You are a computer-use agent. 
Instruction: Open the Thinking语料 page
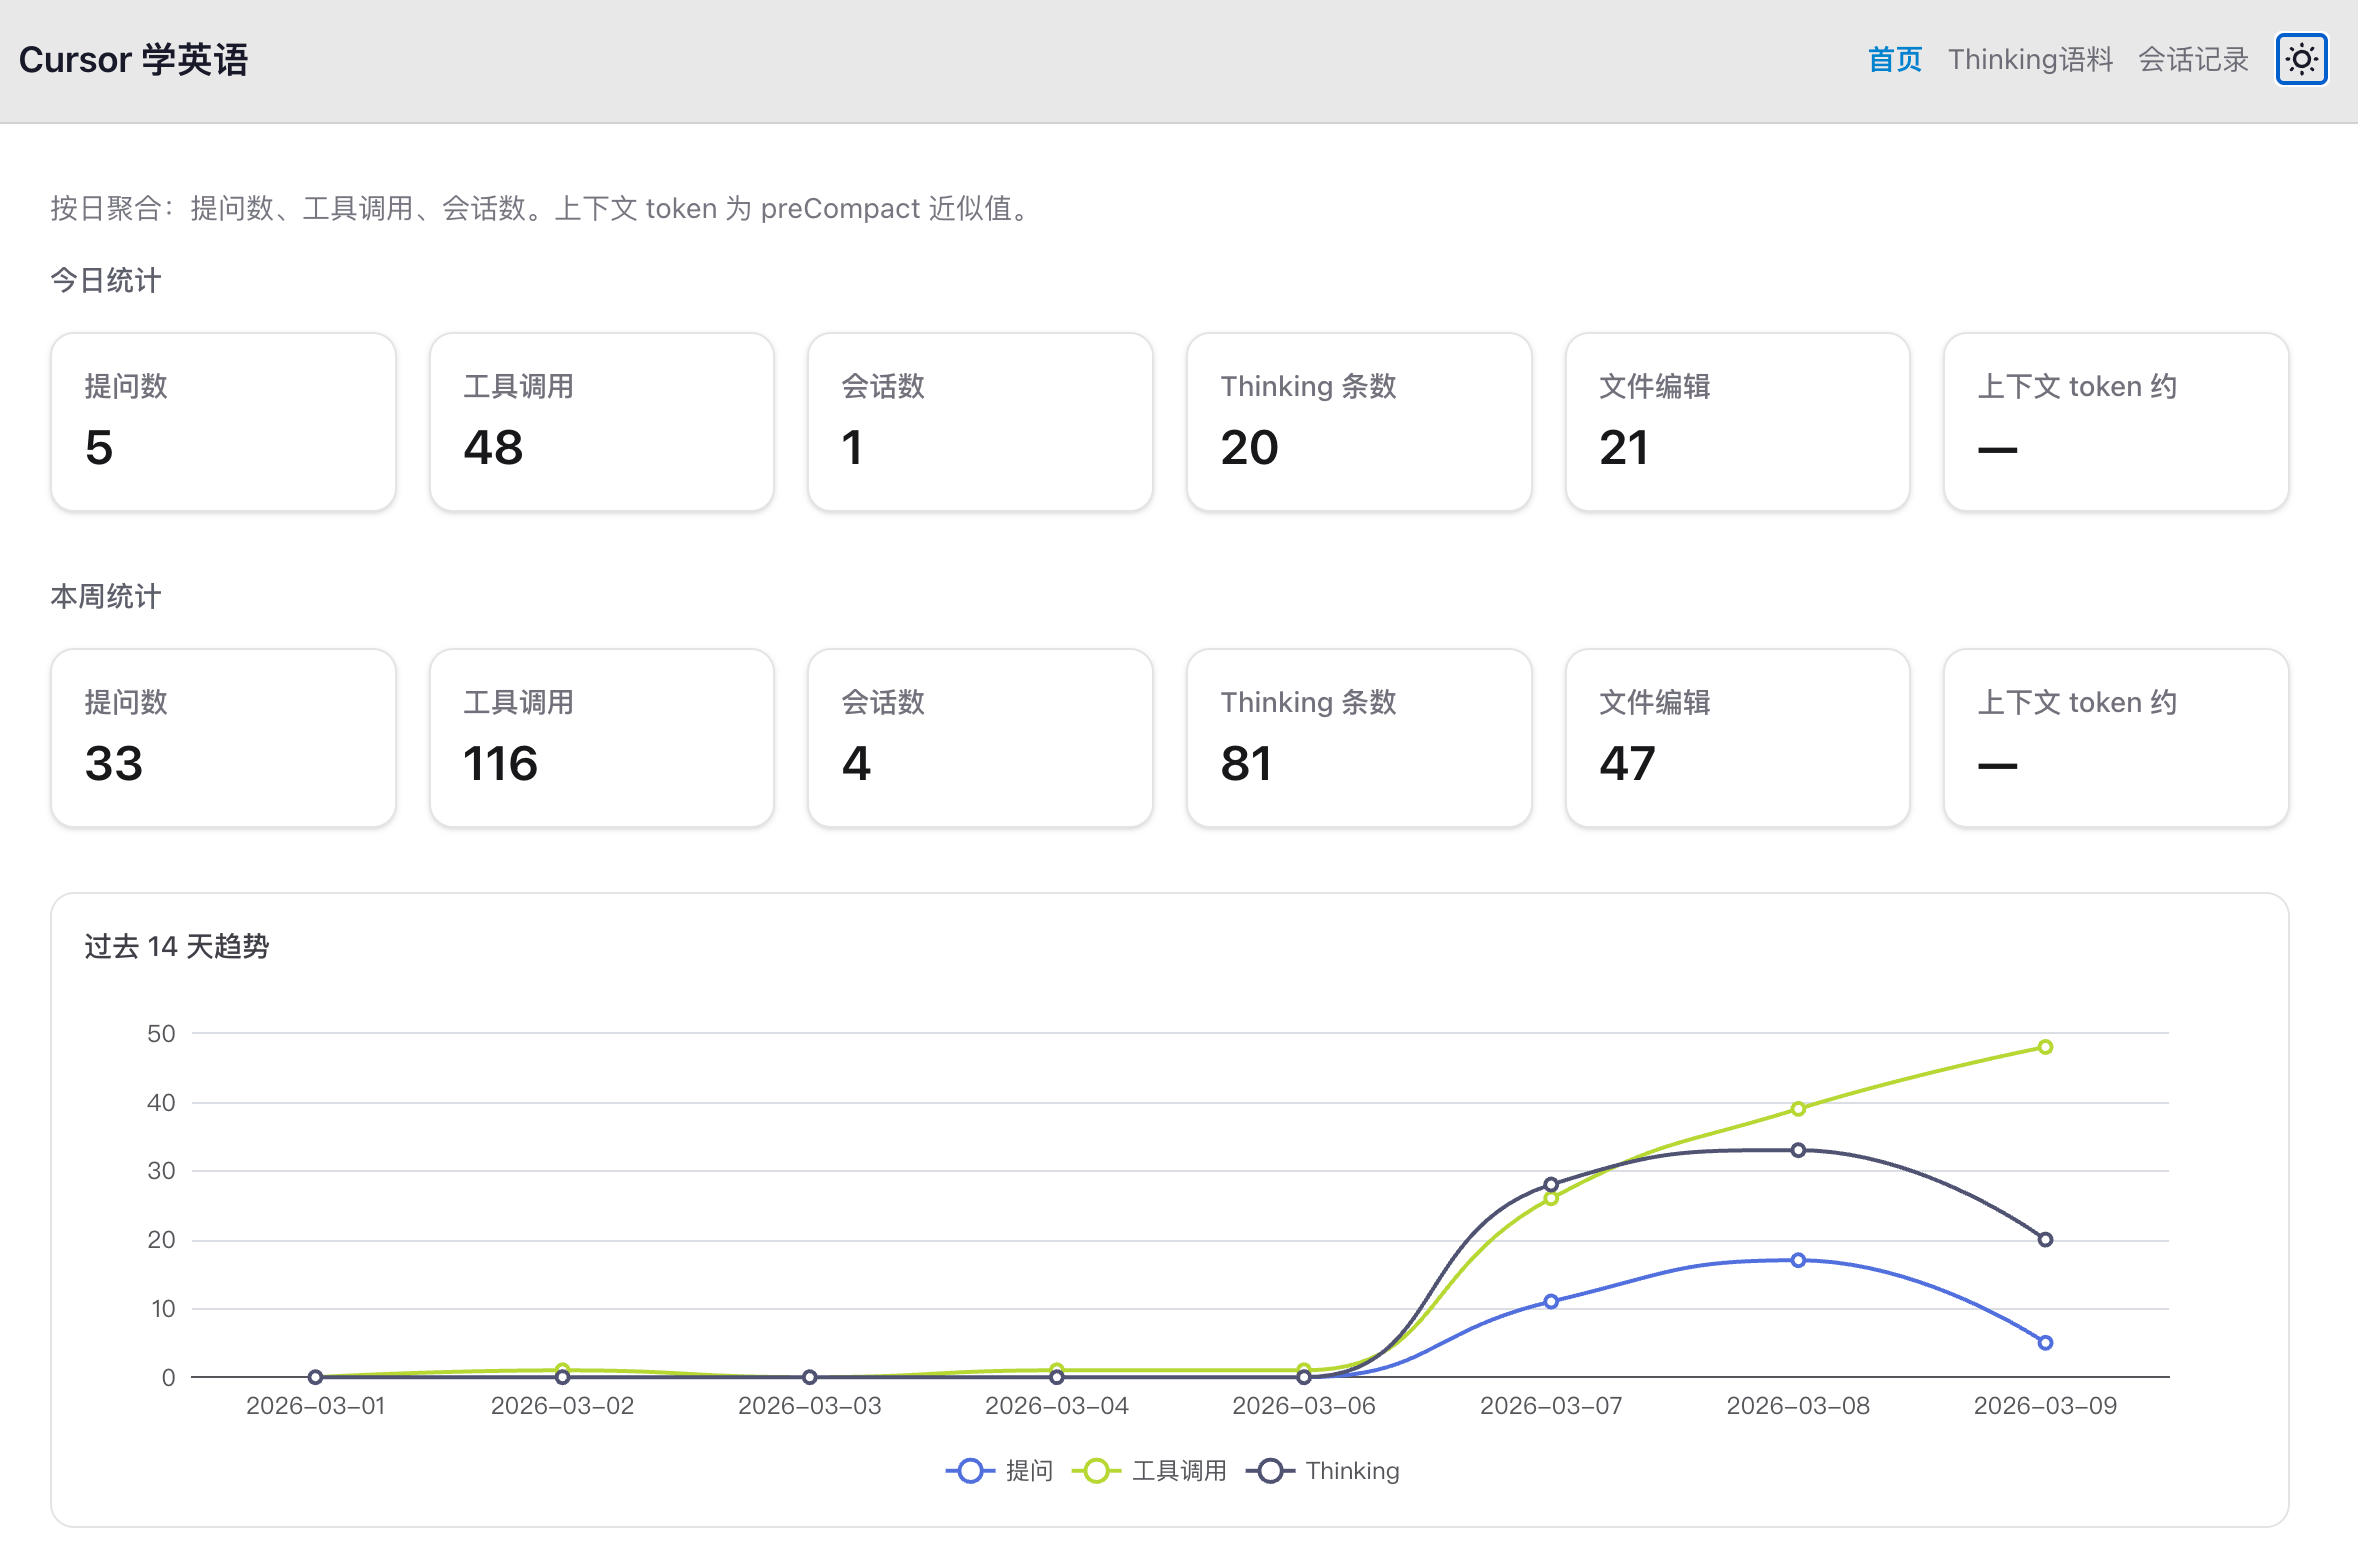pyautogui.click(x=2030, y=60)
